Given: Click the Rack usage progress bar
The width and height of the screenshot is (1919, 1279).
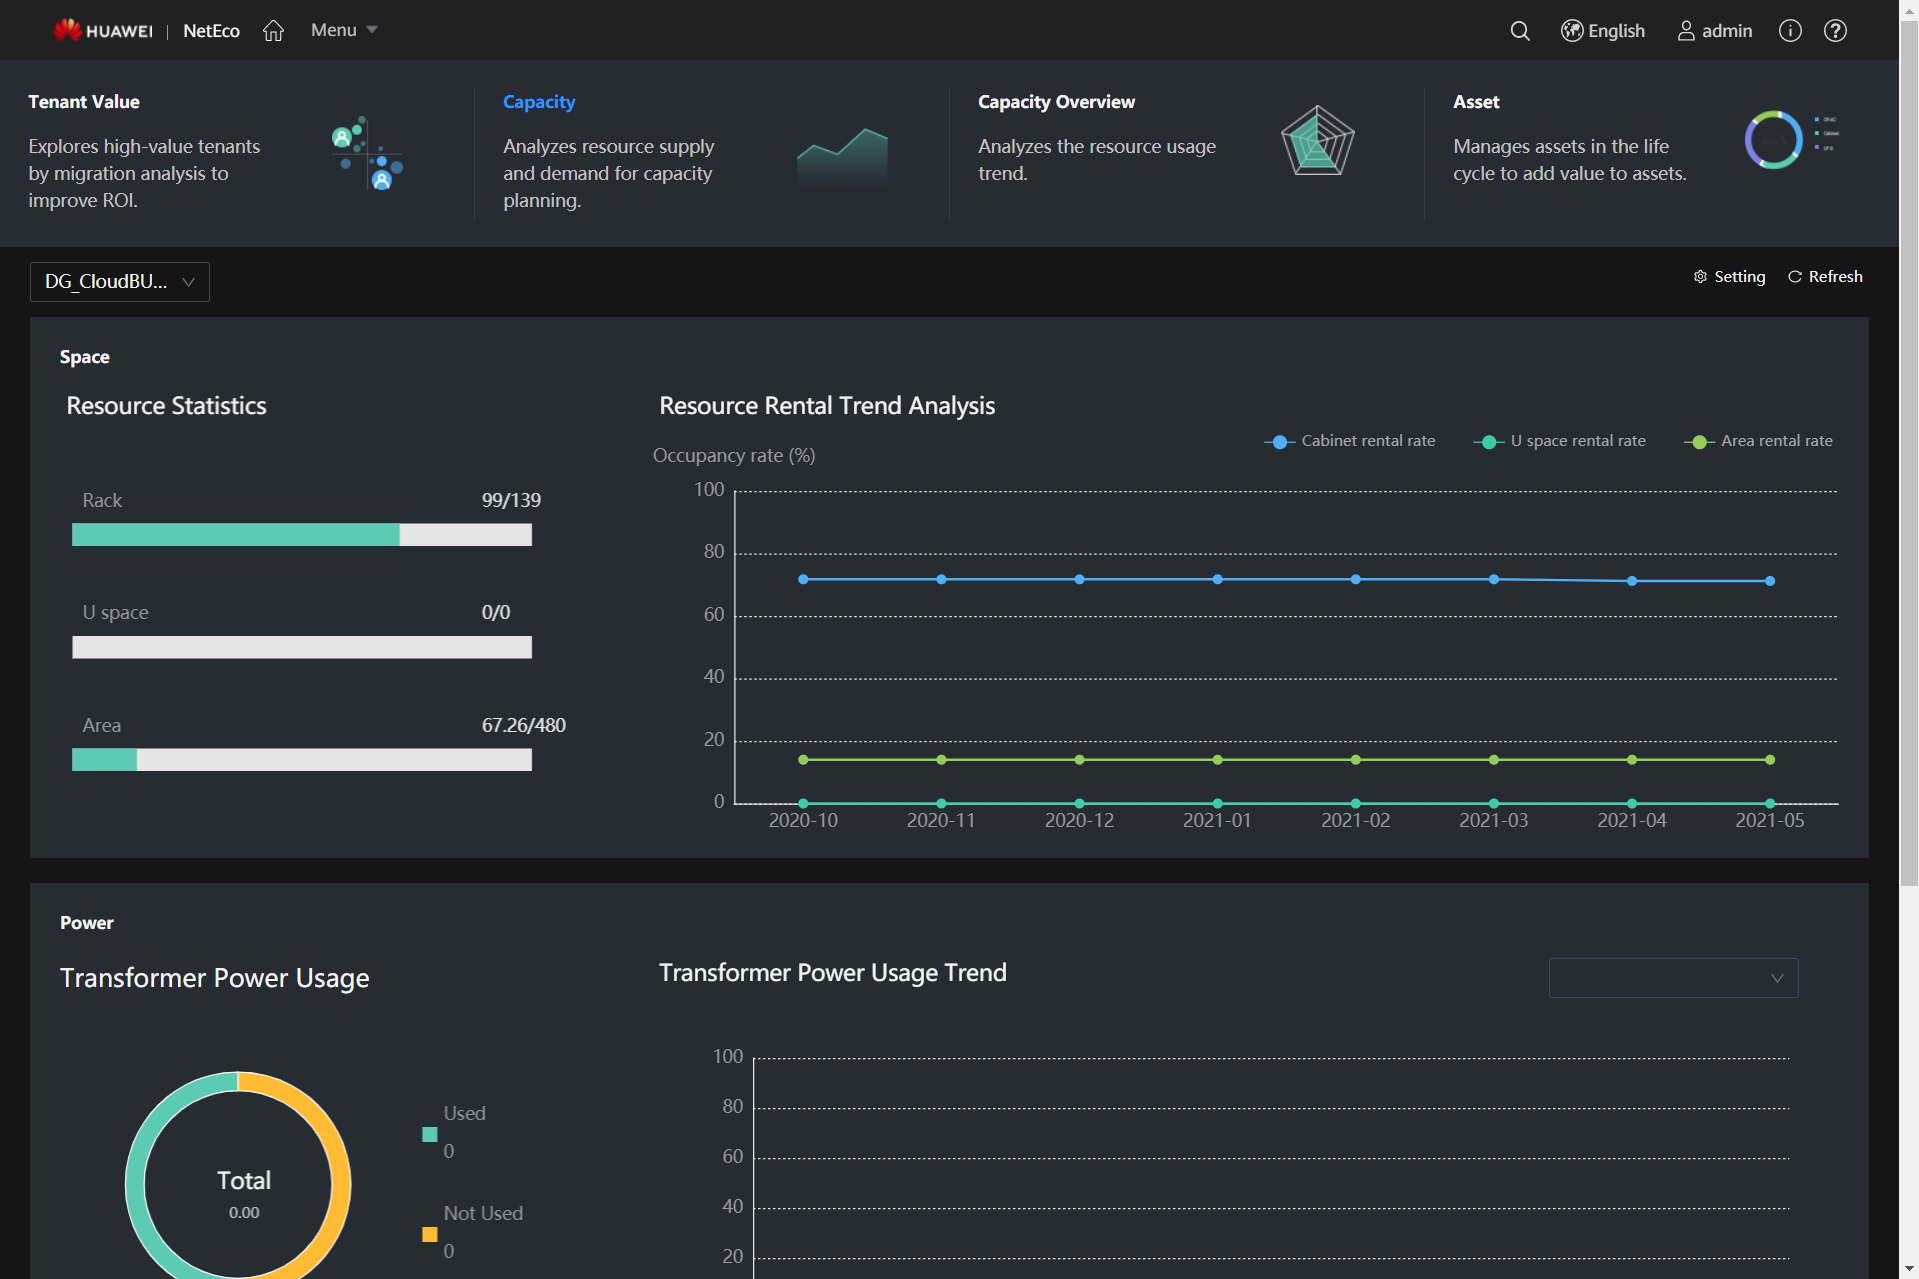Looking at the screenshot, I should (301, 535).
